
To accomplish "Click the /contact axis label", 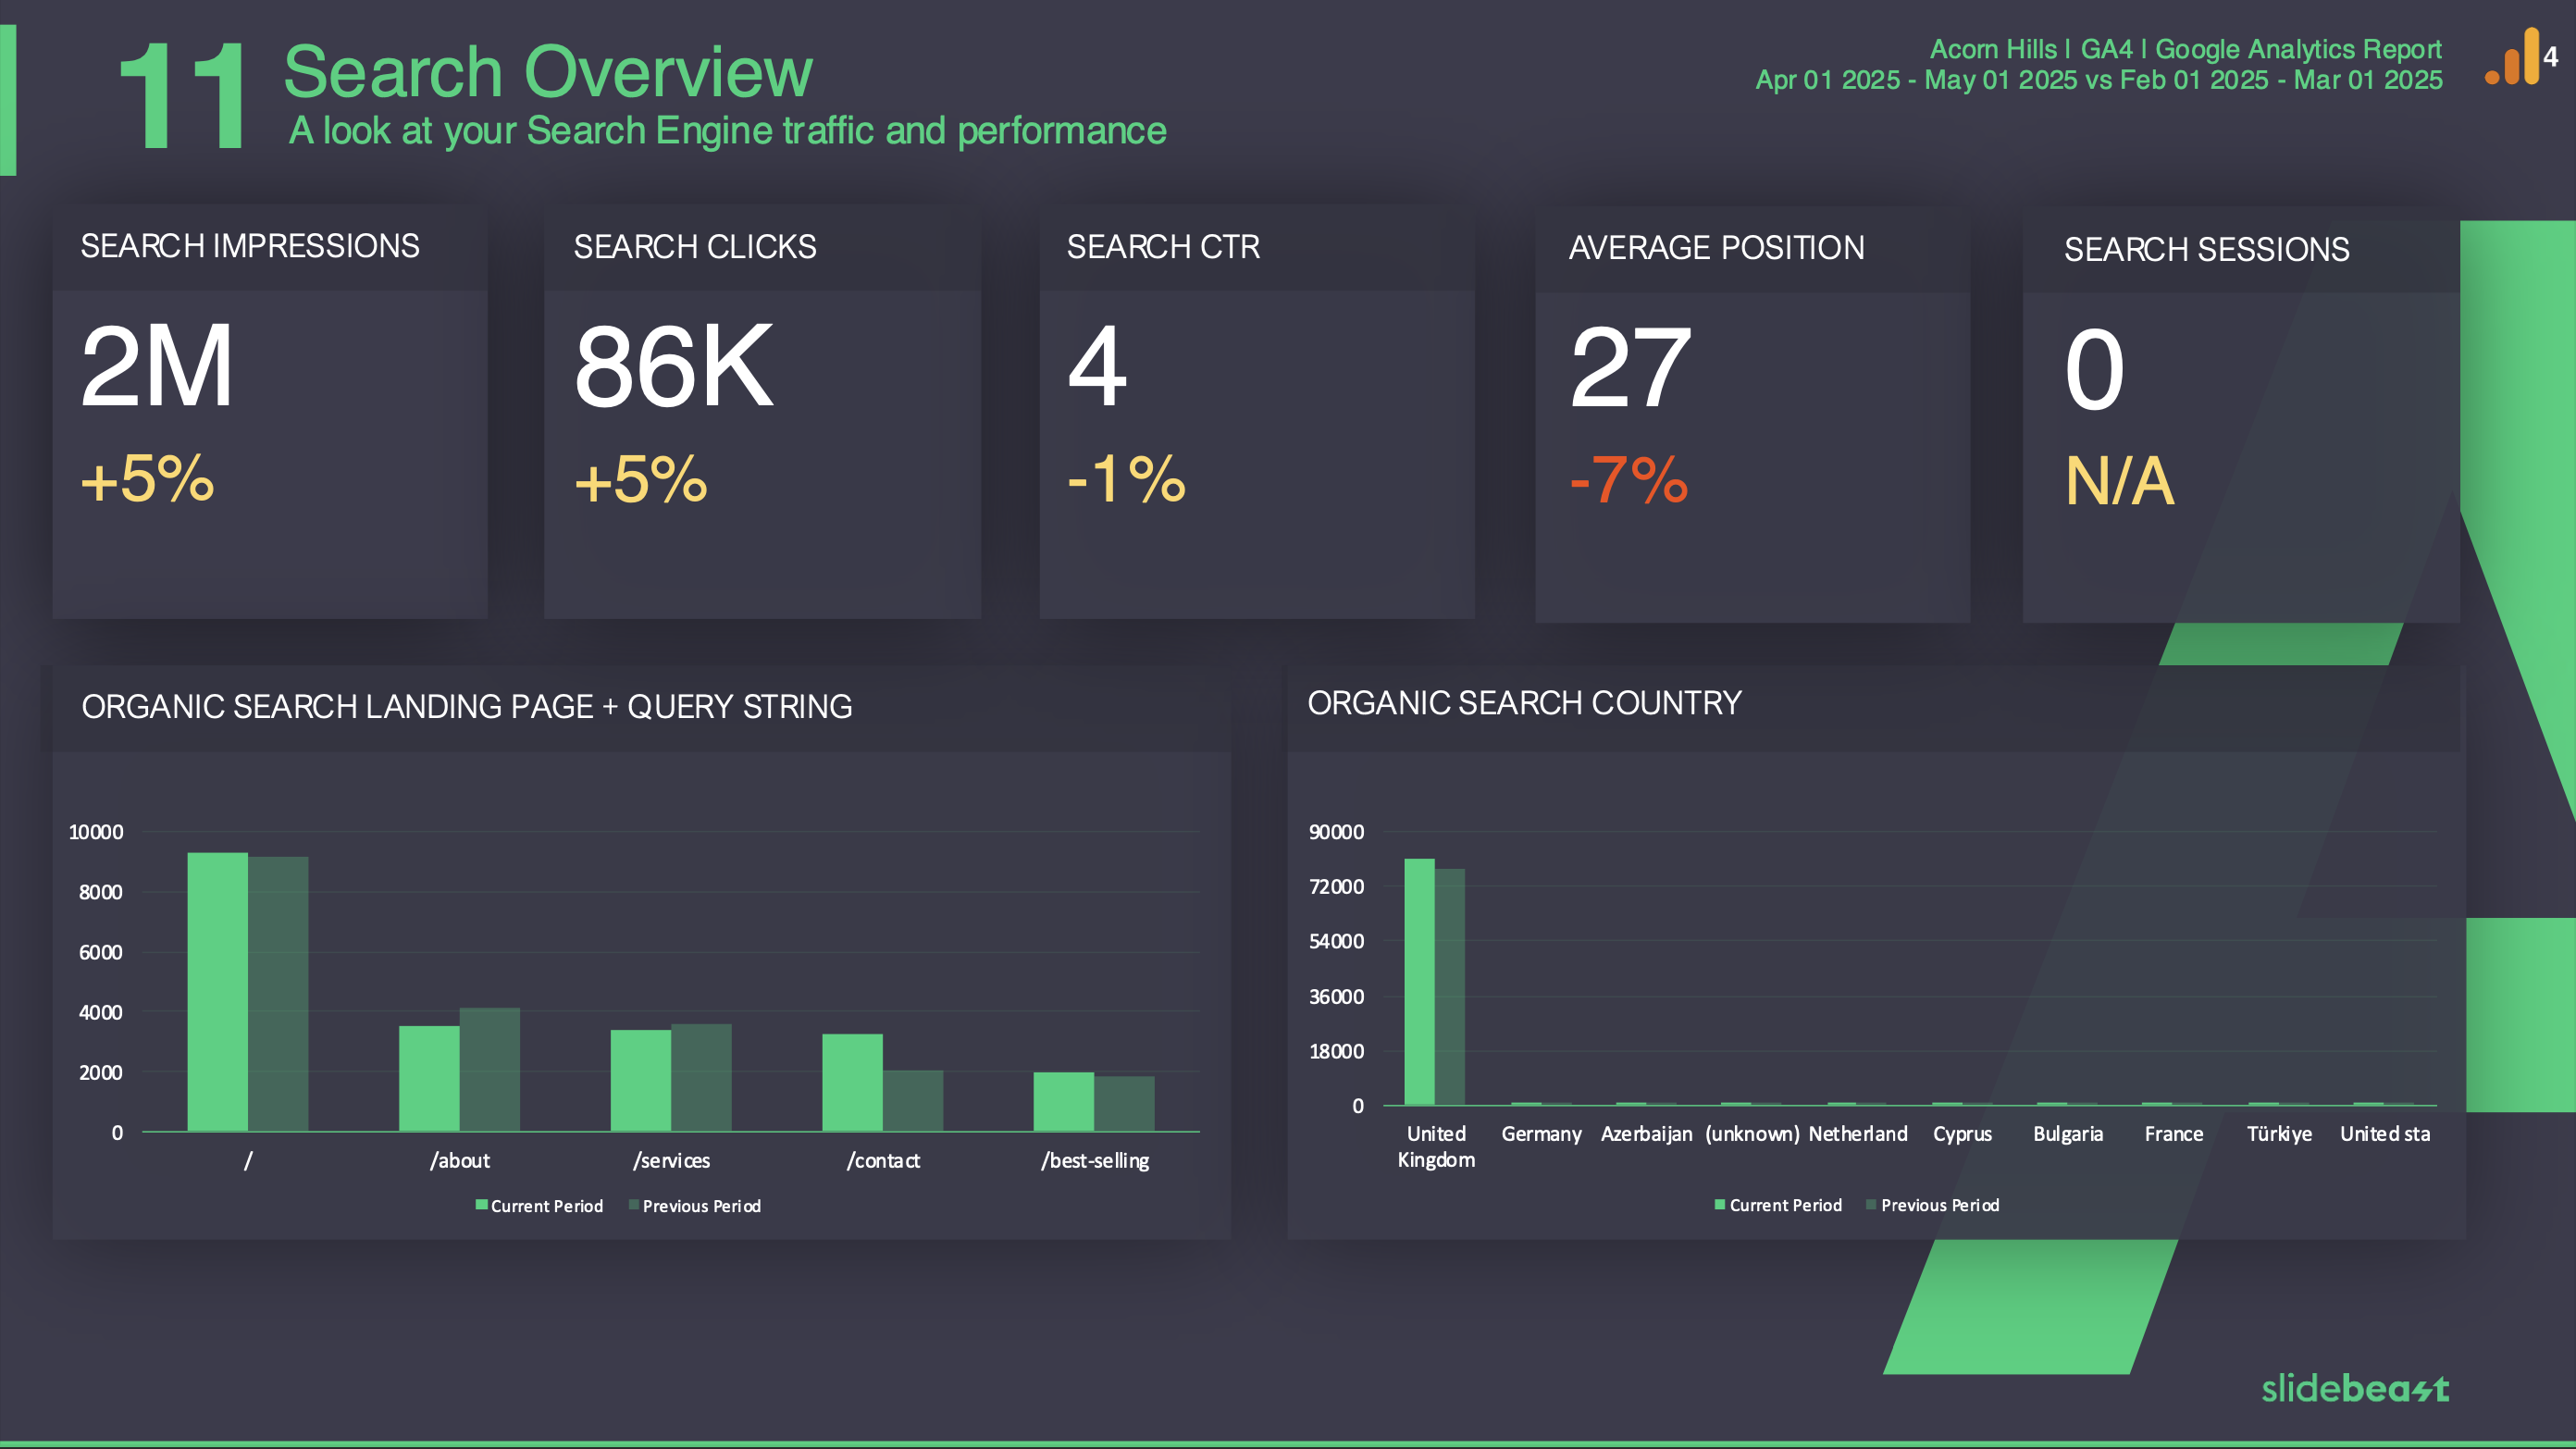I will click(883, 1161).
